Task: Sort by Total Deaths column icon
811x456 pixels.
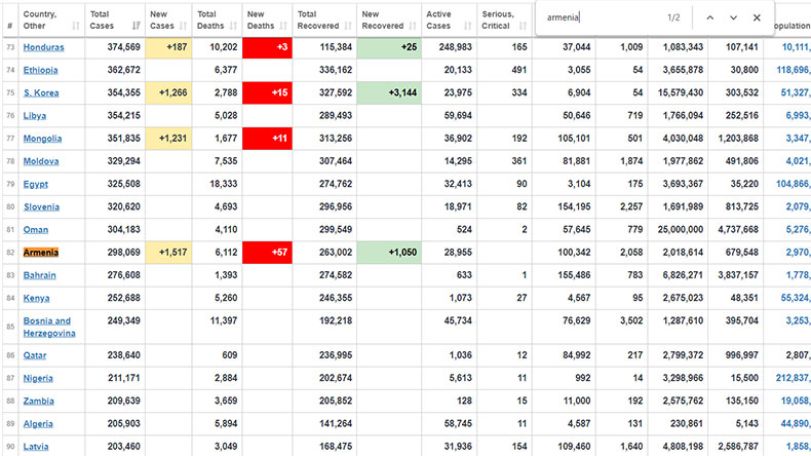Action: coord(233,26)
